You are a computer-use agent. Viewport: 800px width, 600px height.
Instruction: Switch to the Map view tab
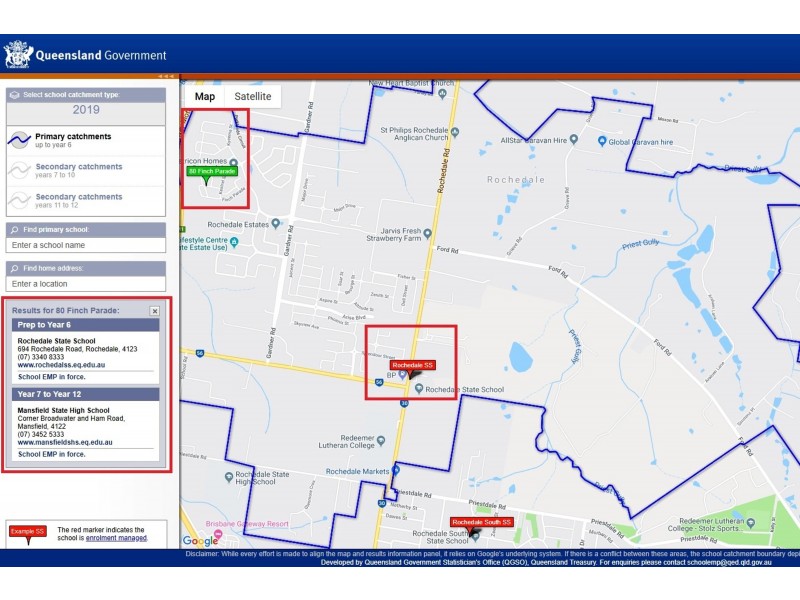(205, 96)
